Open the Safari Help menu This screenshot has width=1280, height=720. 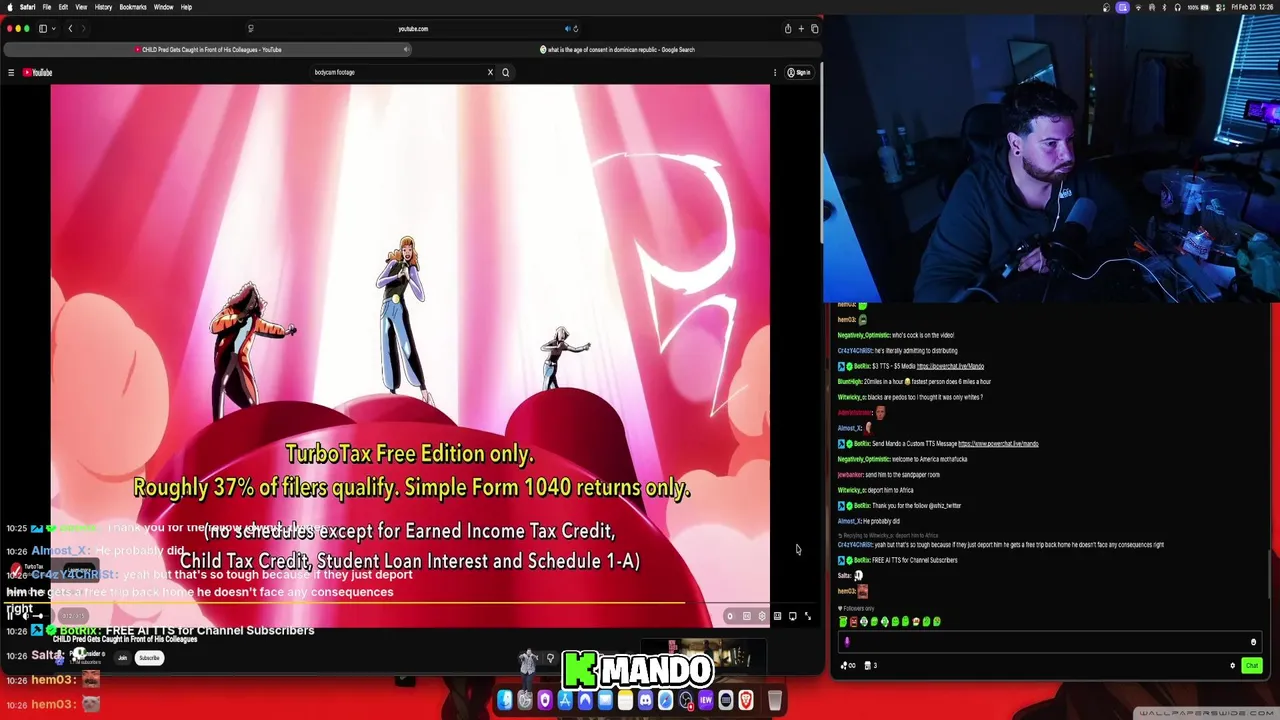tap(186, 7)
